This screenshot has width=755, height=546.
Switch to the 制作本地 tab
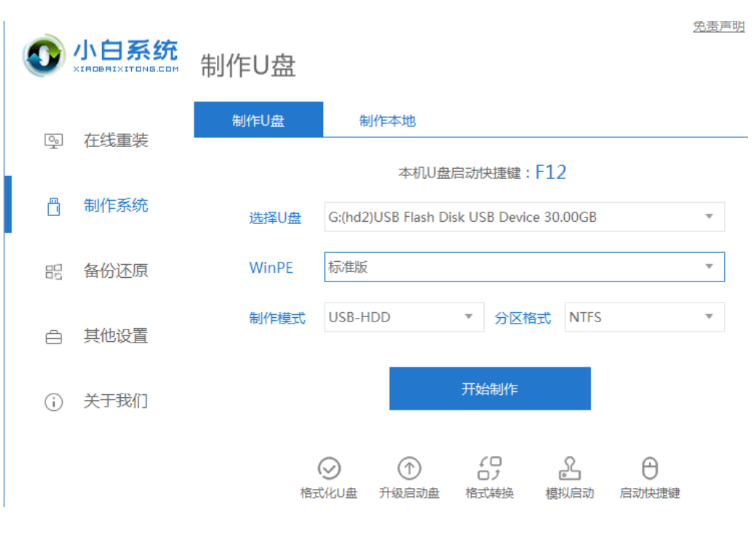point(387,120)
